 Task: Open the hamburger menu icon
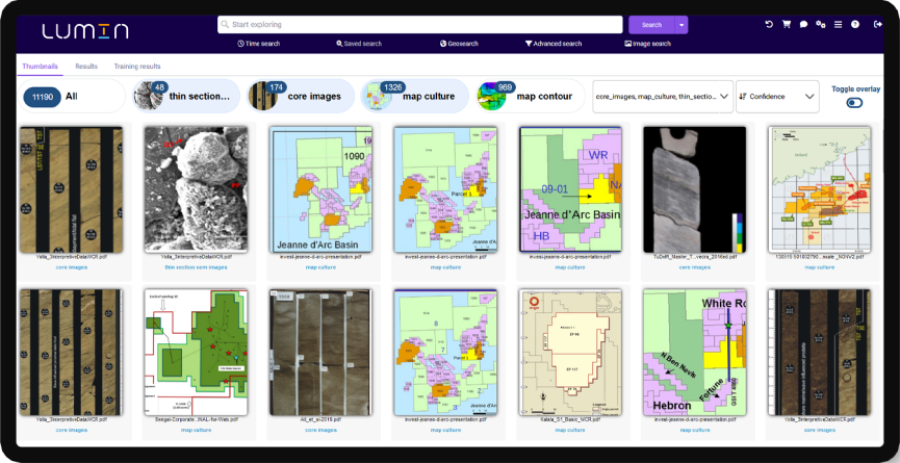[838, 25]
